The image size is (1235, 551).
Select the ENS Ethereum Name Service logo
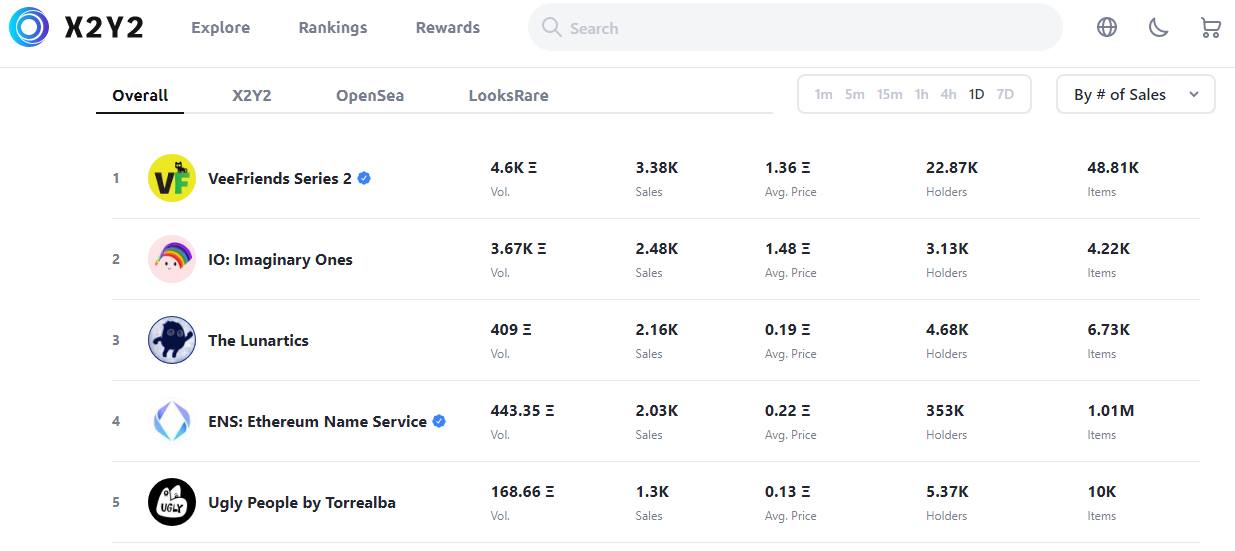171,421
